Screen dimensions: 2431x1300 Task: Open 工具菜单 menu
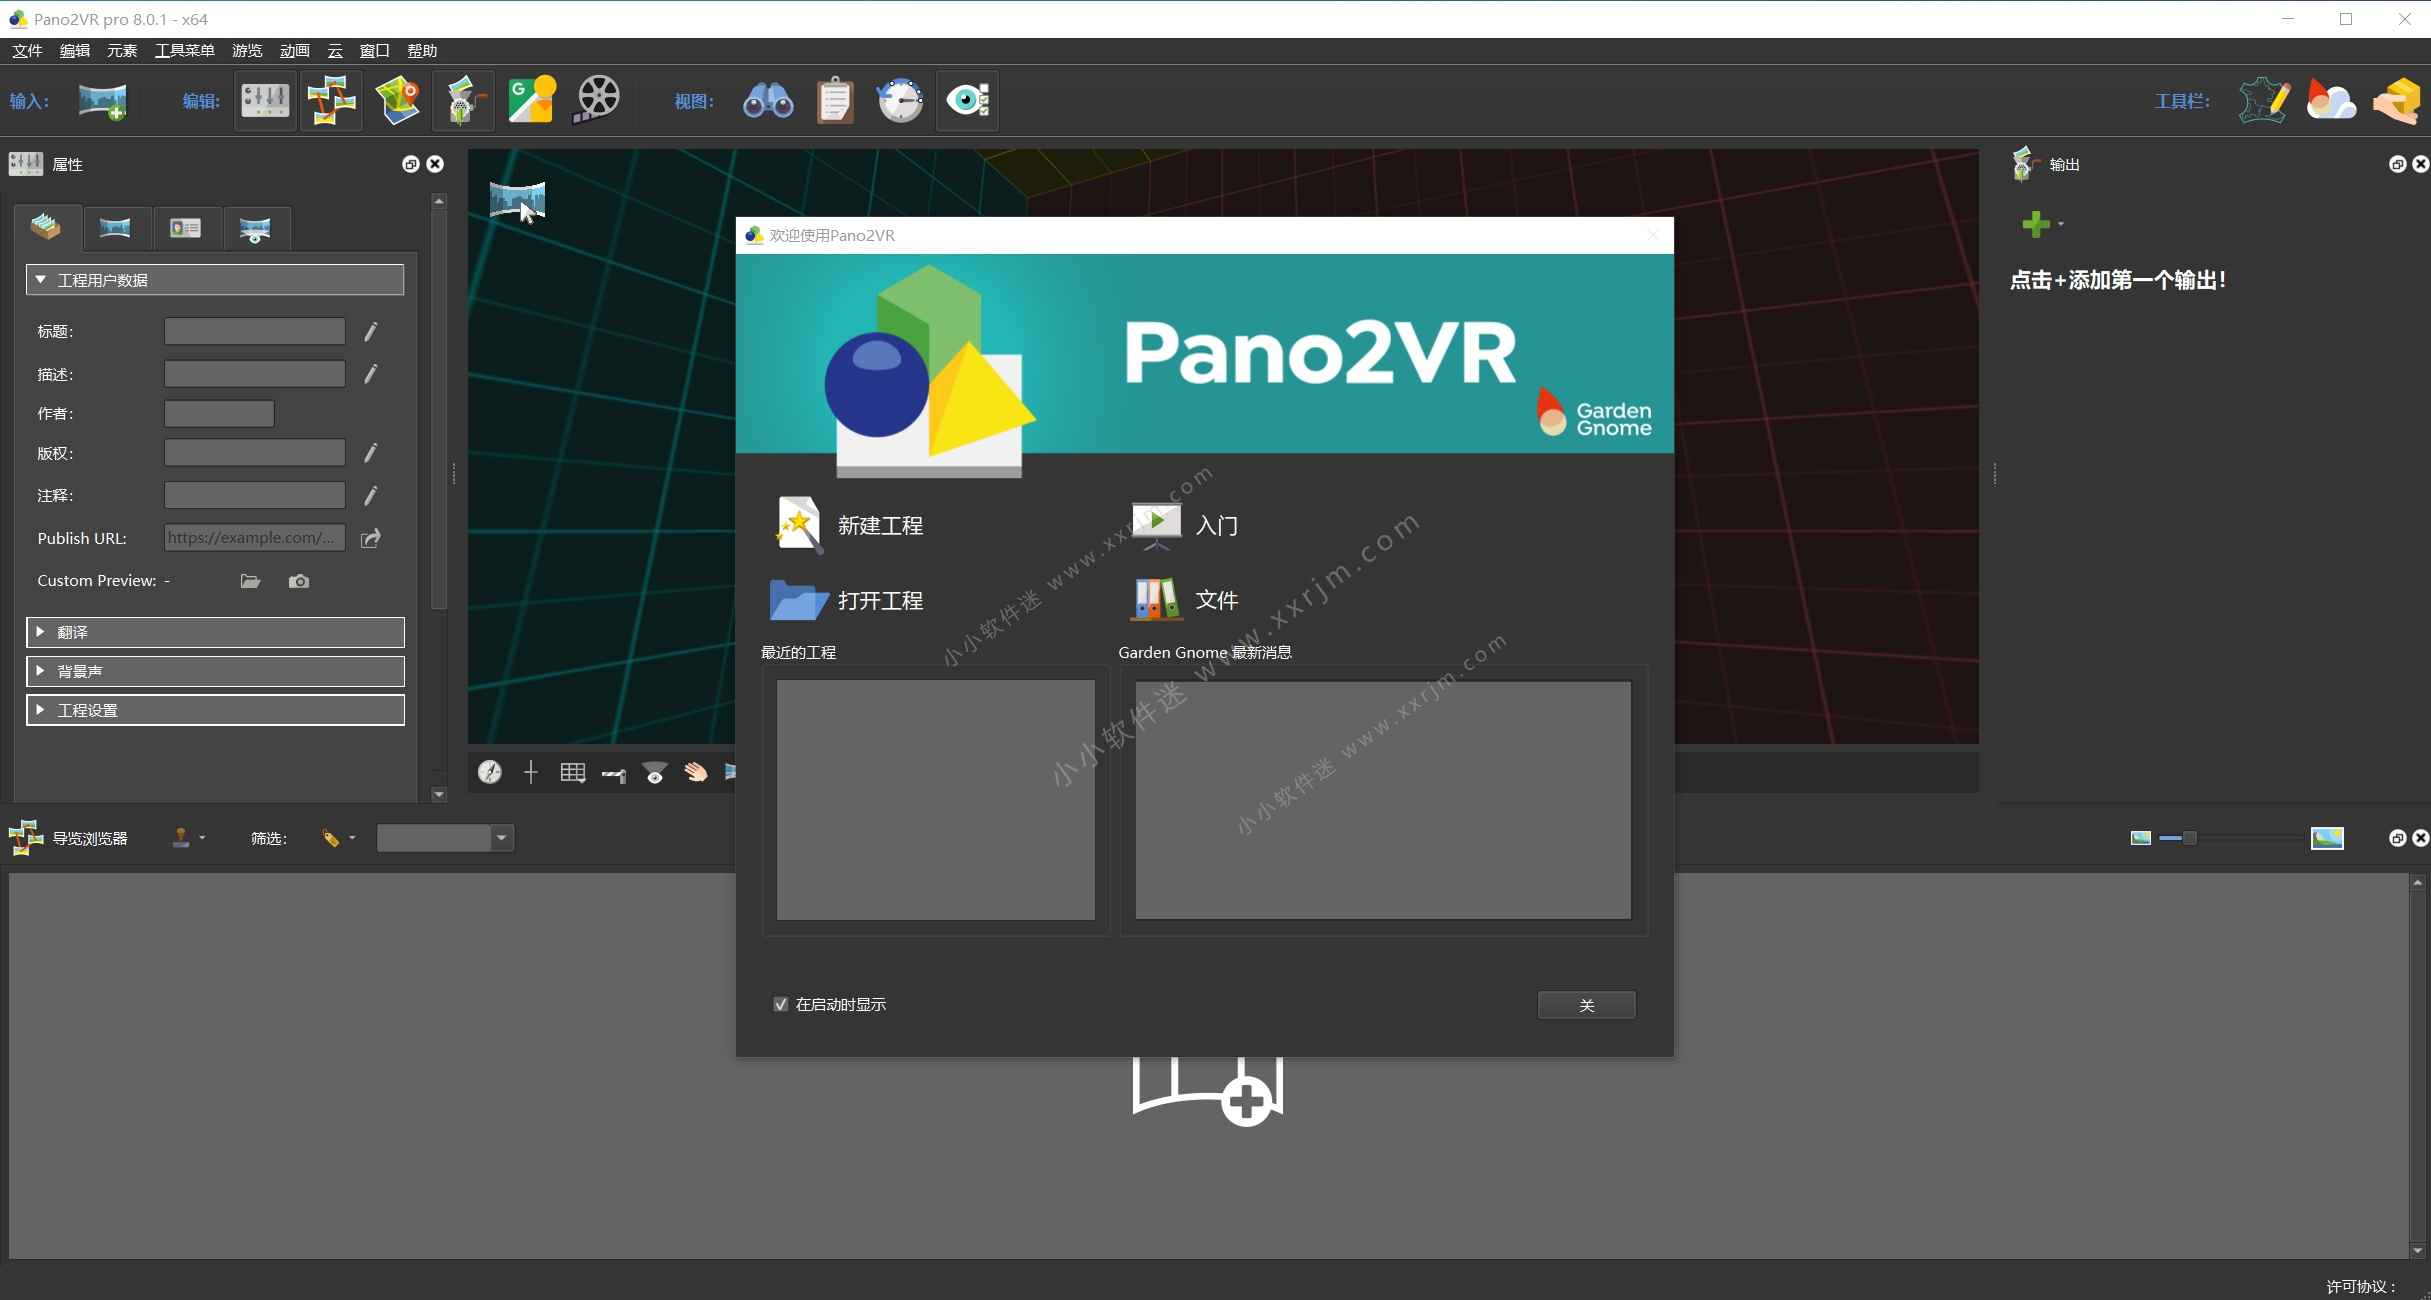point(185,51)
